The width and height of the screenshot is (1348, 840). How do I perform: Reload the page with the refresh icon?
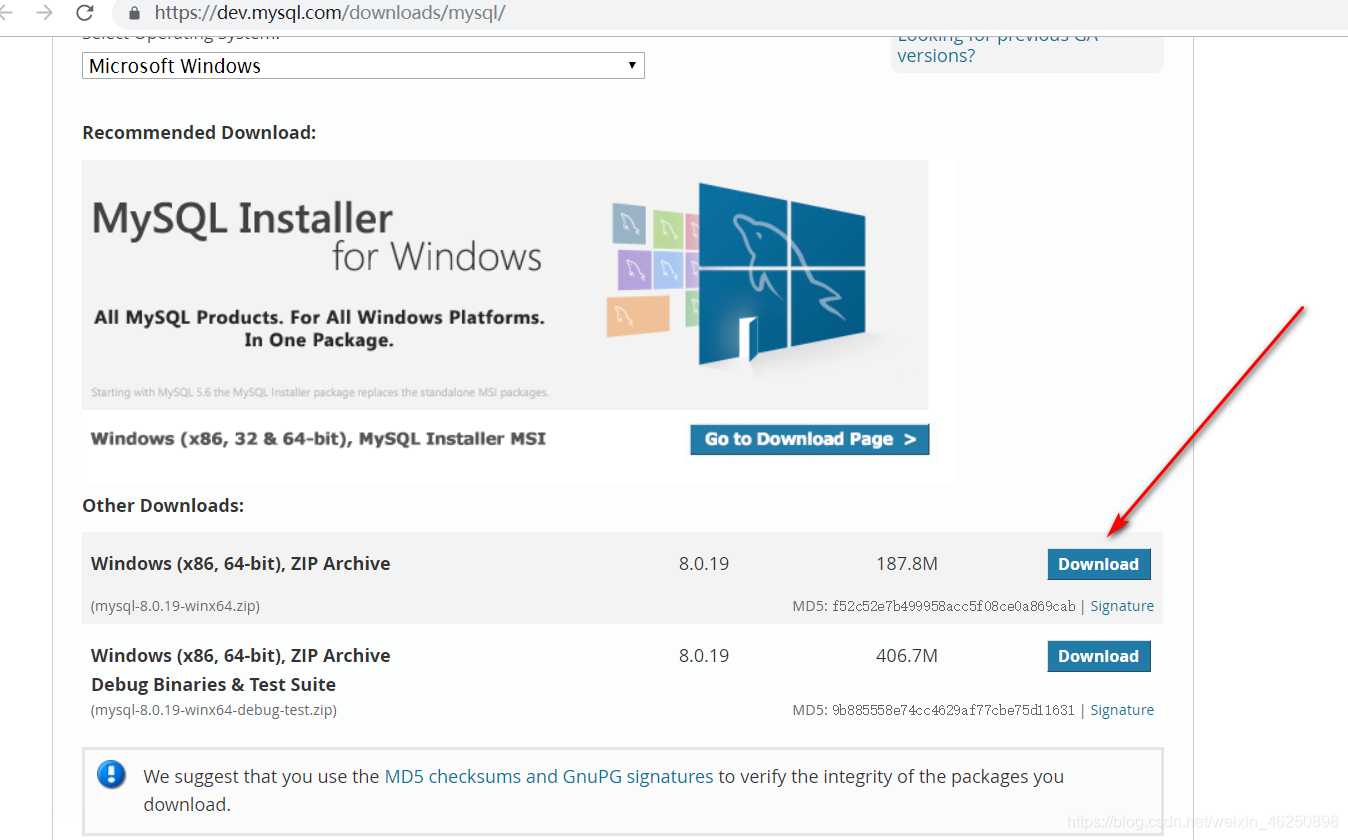tap(85, 13)
